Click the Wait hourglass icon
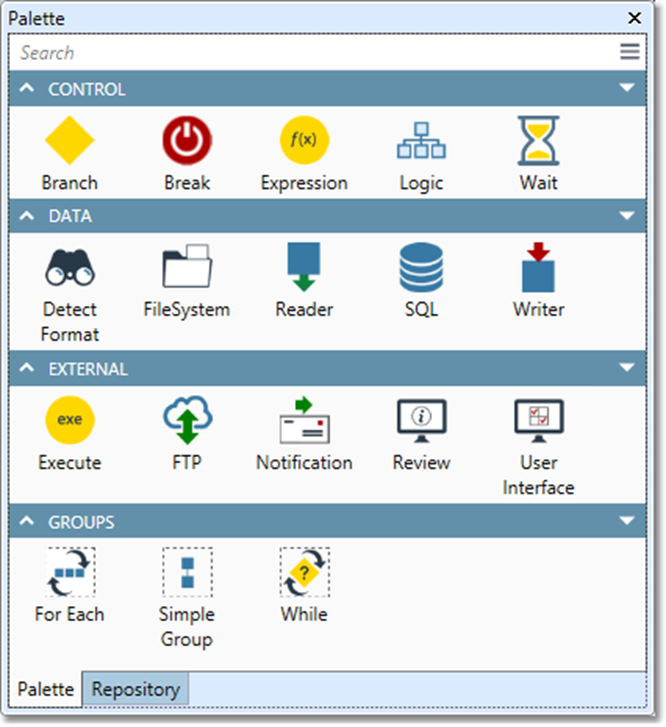Image resolution: width=666 pixels, height=727 pixels. coord(538,141)
